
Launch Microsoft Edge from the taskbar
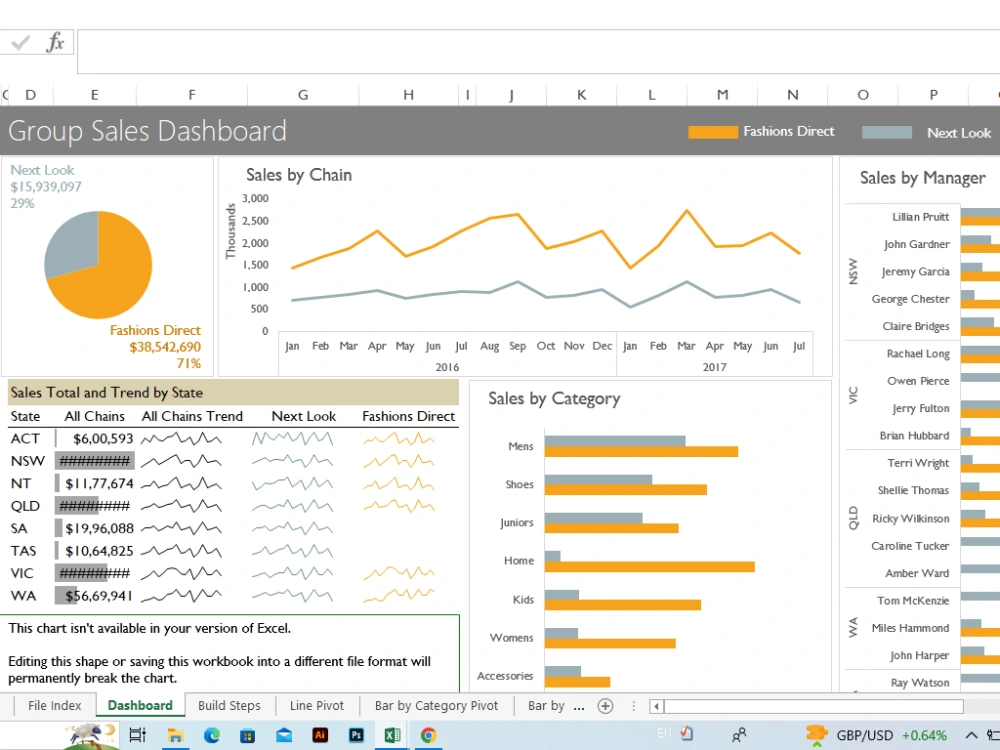pyautogui.click(x=211, y=734)
